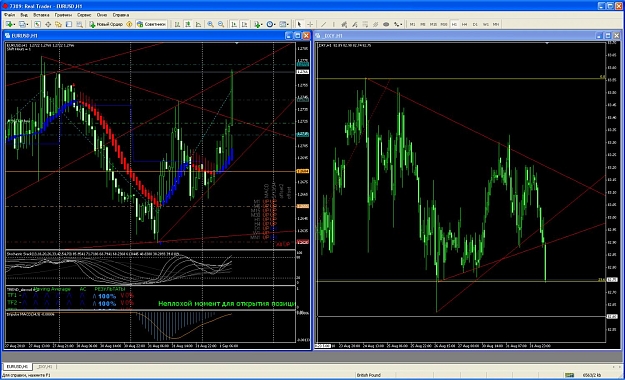Screen dimensions: 625x380
Task: Select the Vertical Line drawing tool
Action: pos(334,24)
